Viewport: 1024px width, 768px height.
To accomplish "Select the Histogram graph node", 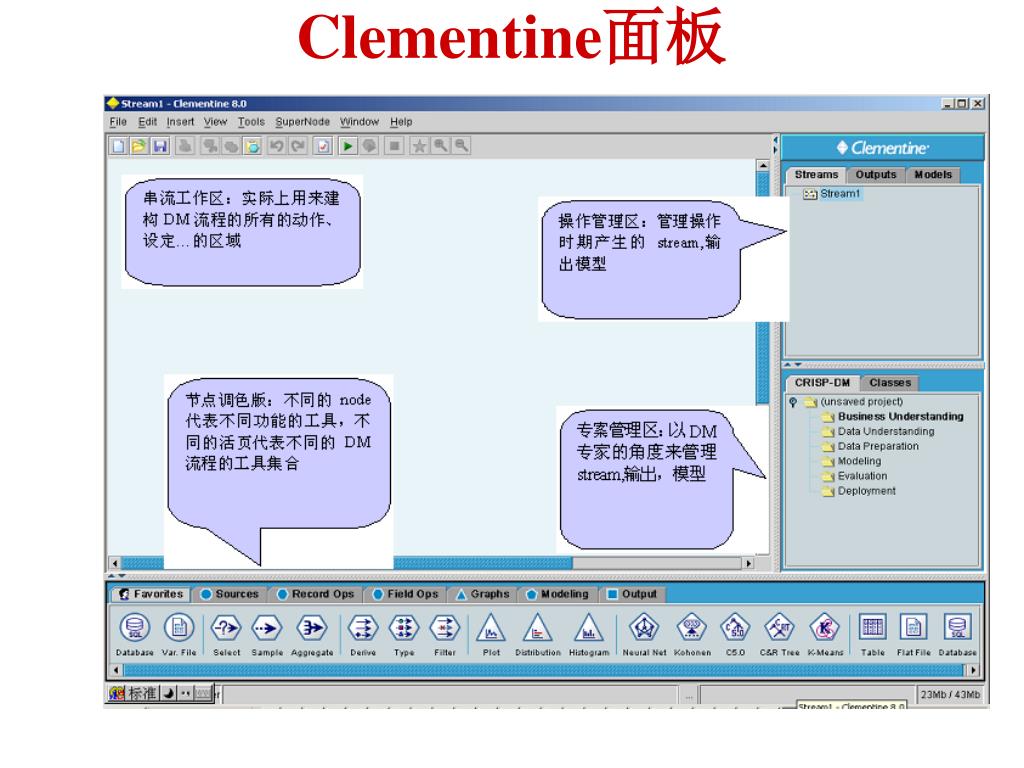I will 588,634.
